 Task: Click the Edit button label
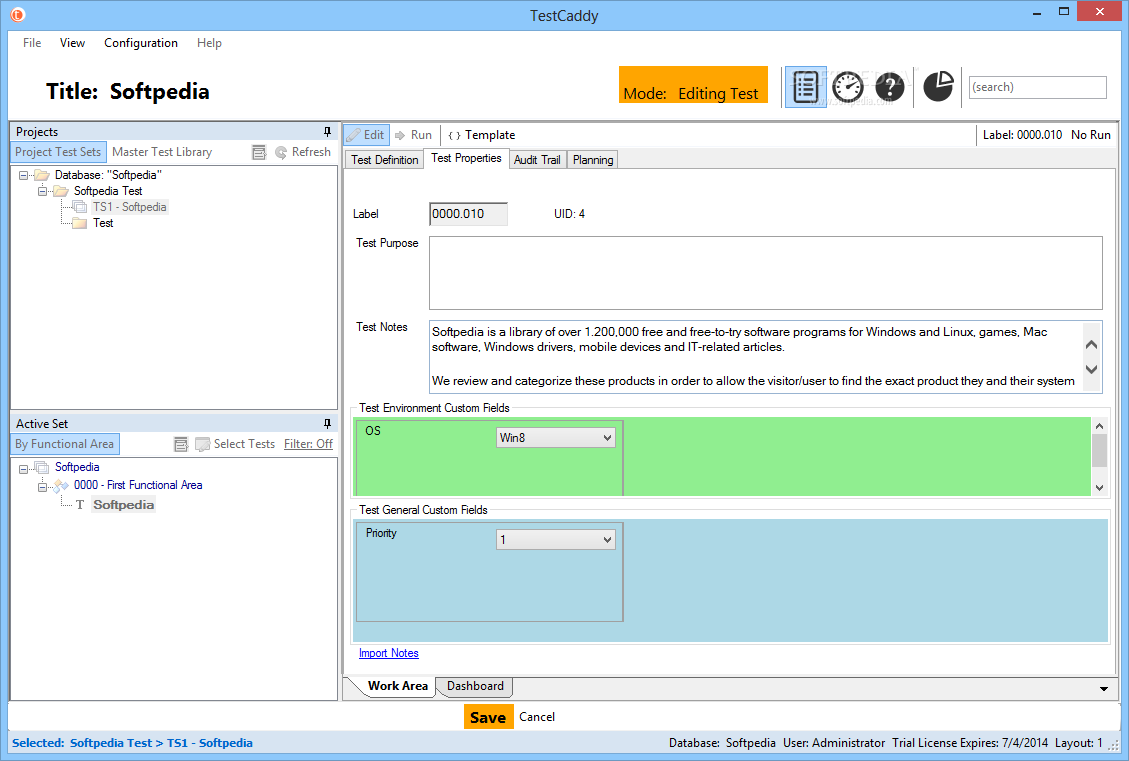[x=374, y=135]
